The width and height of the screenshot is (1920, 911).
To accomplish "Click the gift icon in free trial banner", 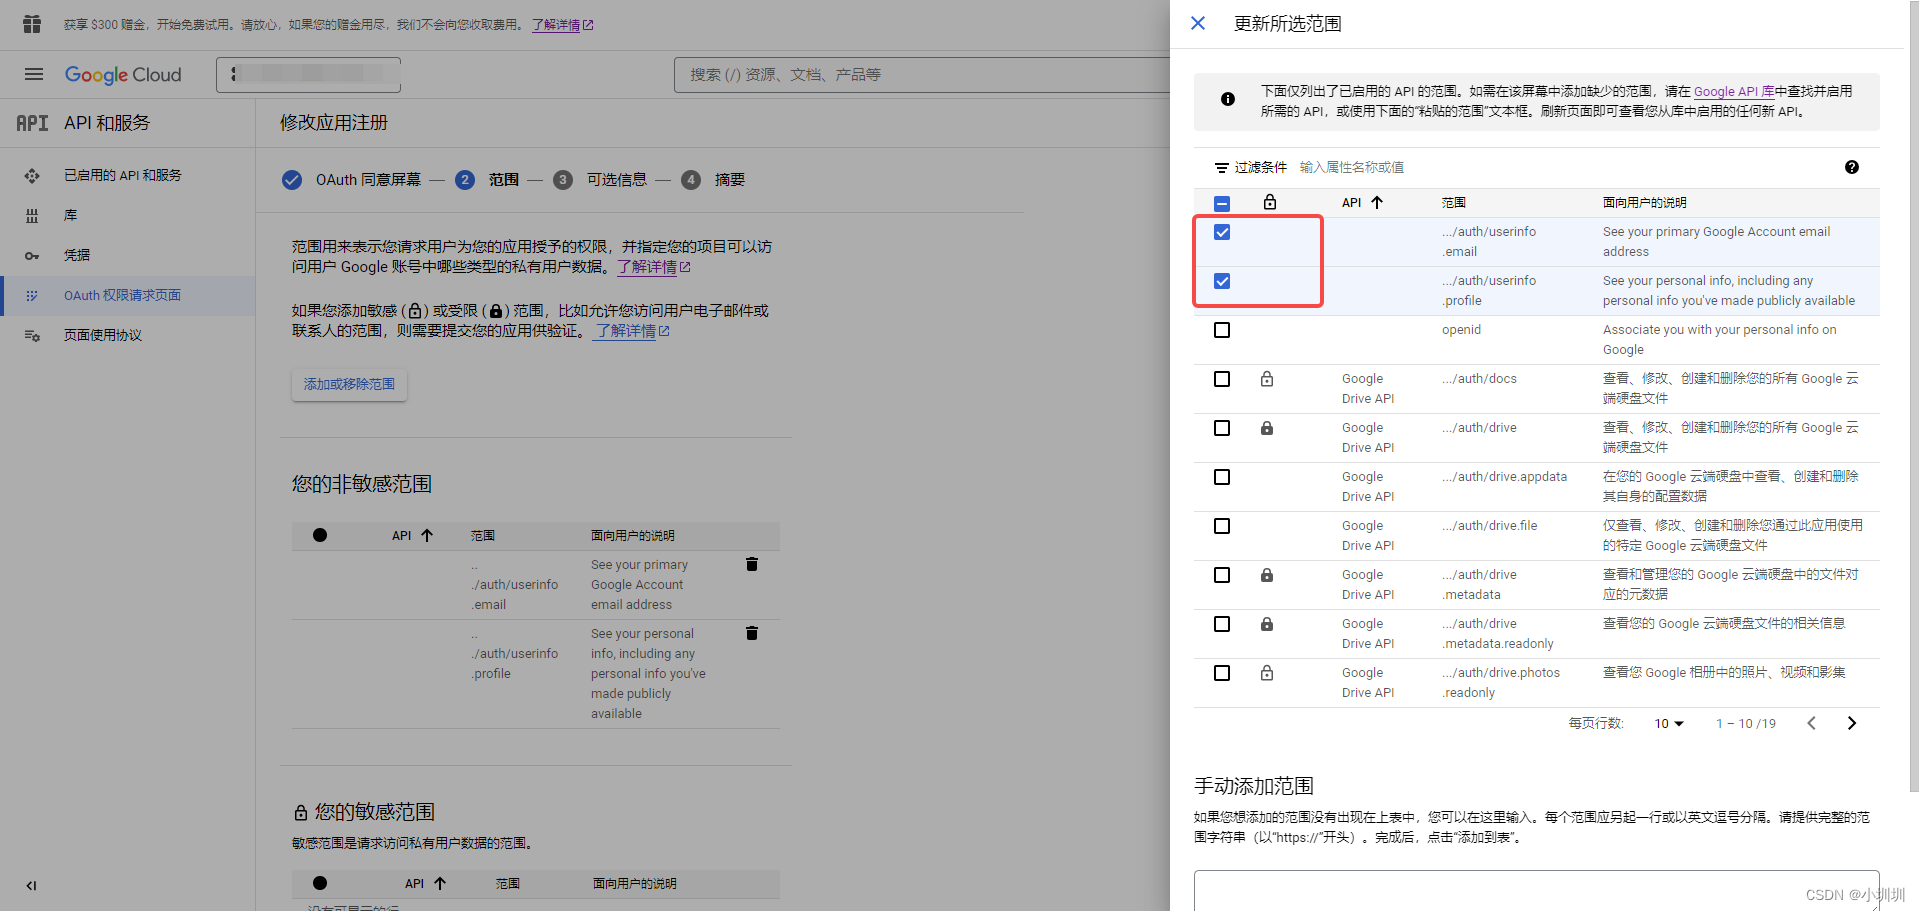I will [x=32, y=24].
